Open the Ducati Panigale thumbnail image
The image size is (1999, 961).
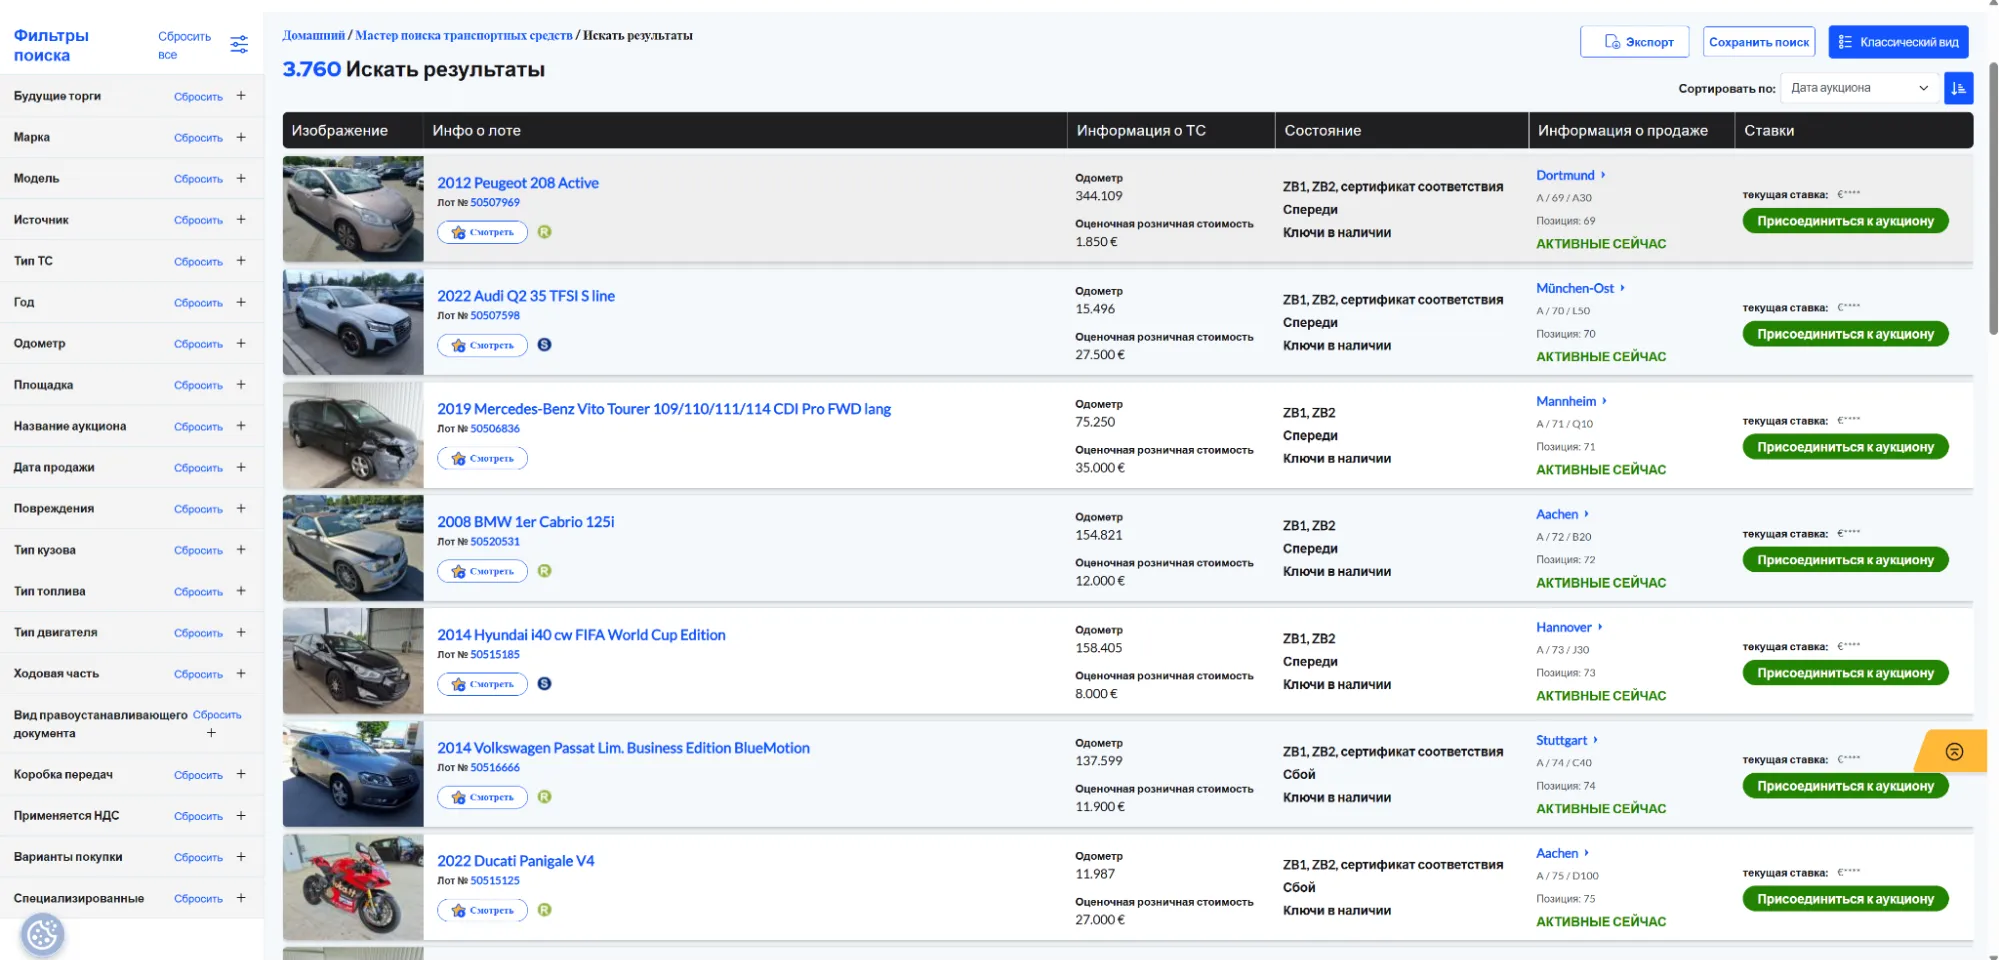tap(353, 887)
